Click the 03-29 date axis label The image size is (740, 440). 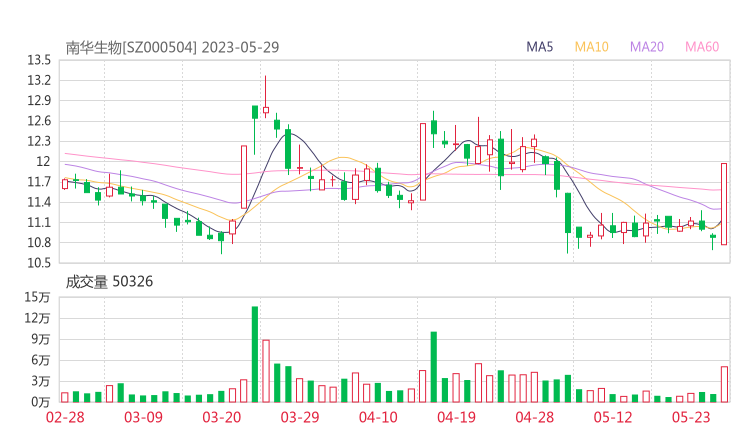[x=300, y=417]
